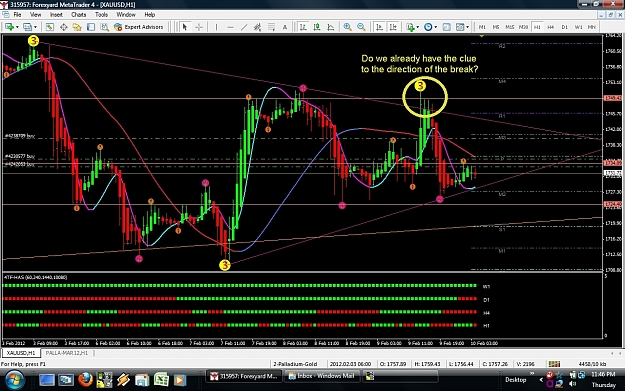Open the File menu
The height and width of the screenshot is (391, 625).
click(x=17, y=15)
